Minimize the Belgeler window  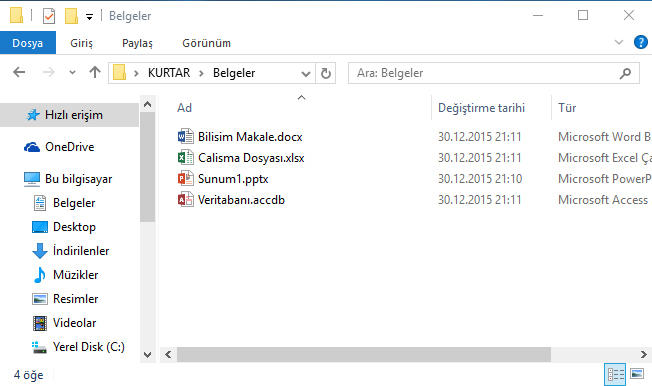(538, 16)
